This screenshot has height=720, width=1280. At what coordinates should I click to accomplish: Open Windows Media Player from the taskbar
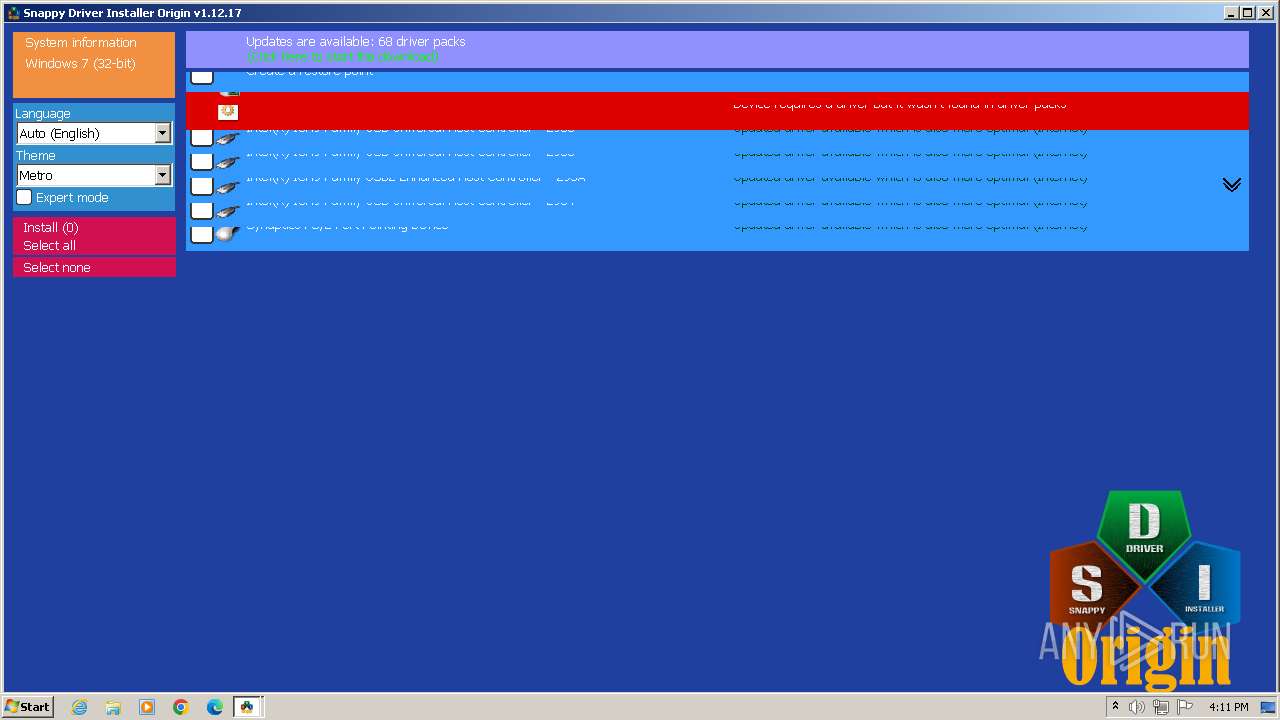click(x=147, y=707)
